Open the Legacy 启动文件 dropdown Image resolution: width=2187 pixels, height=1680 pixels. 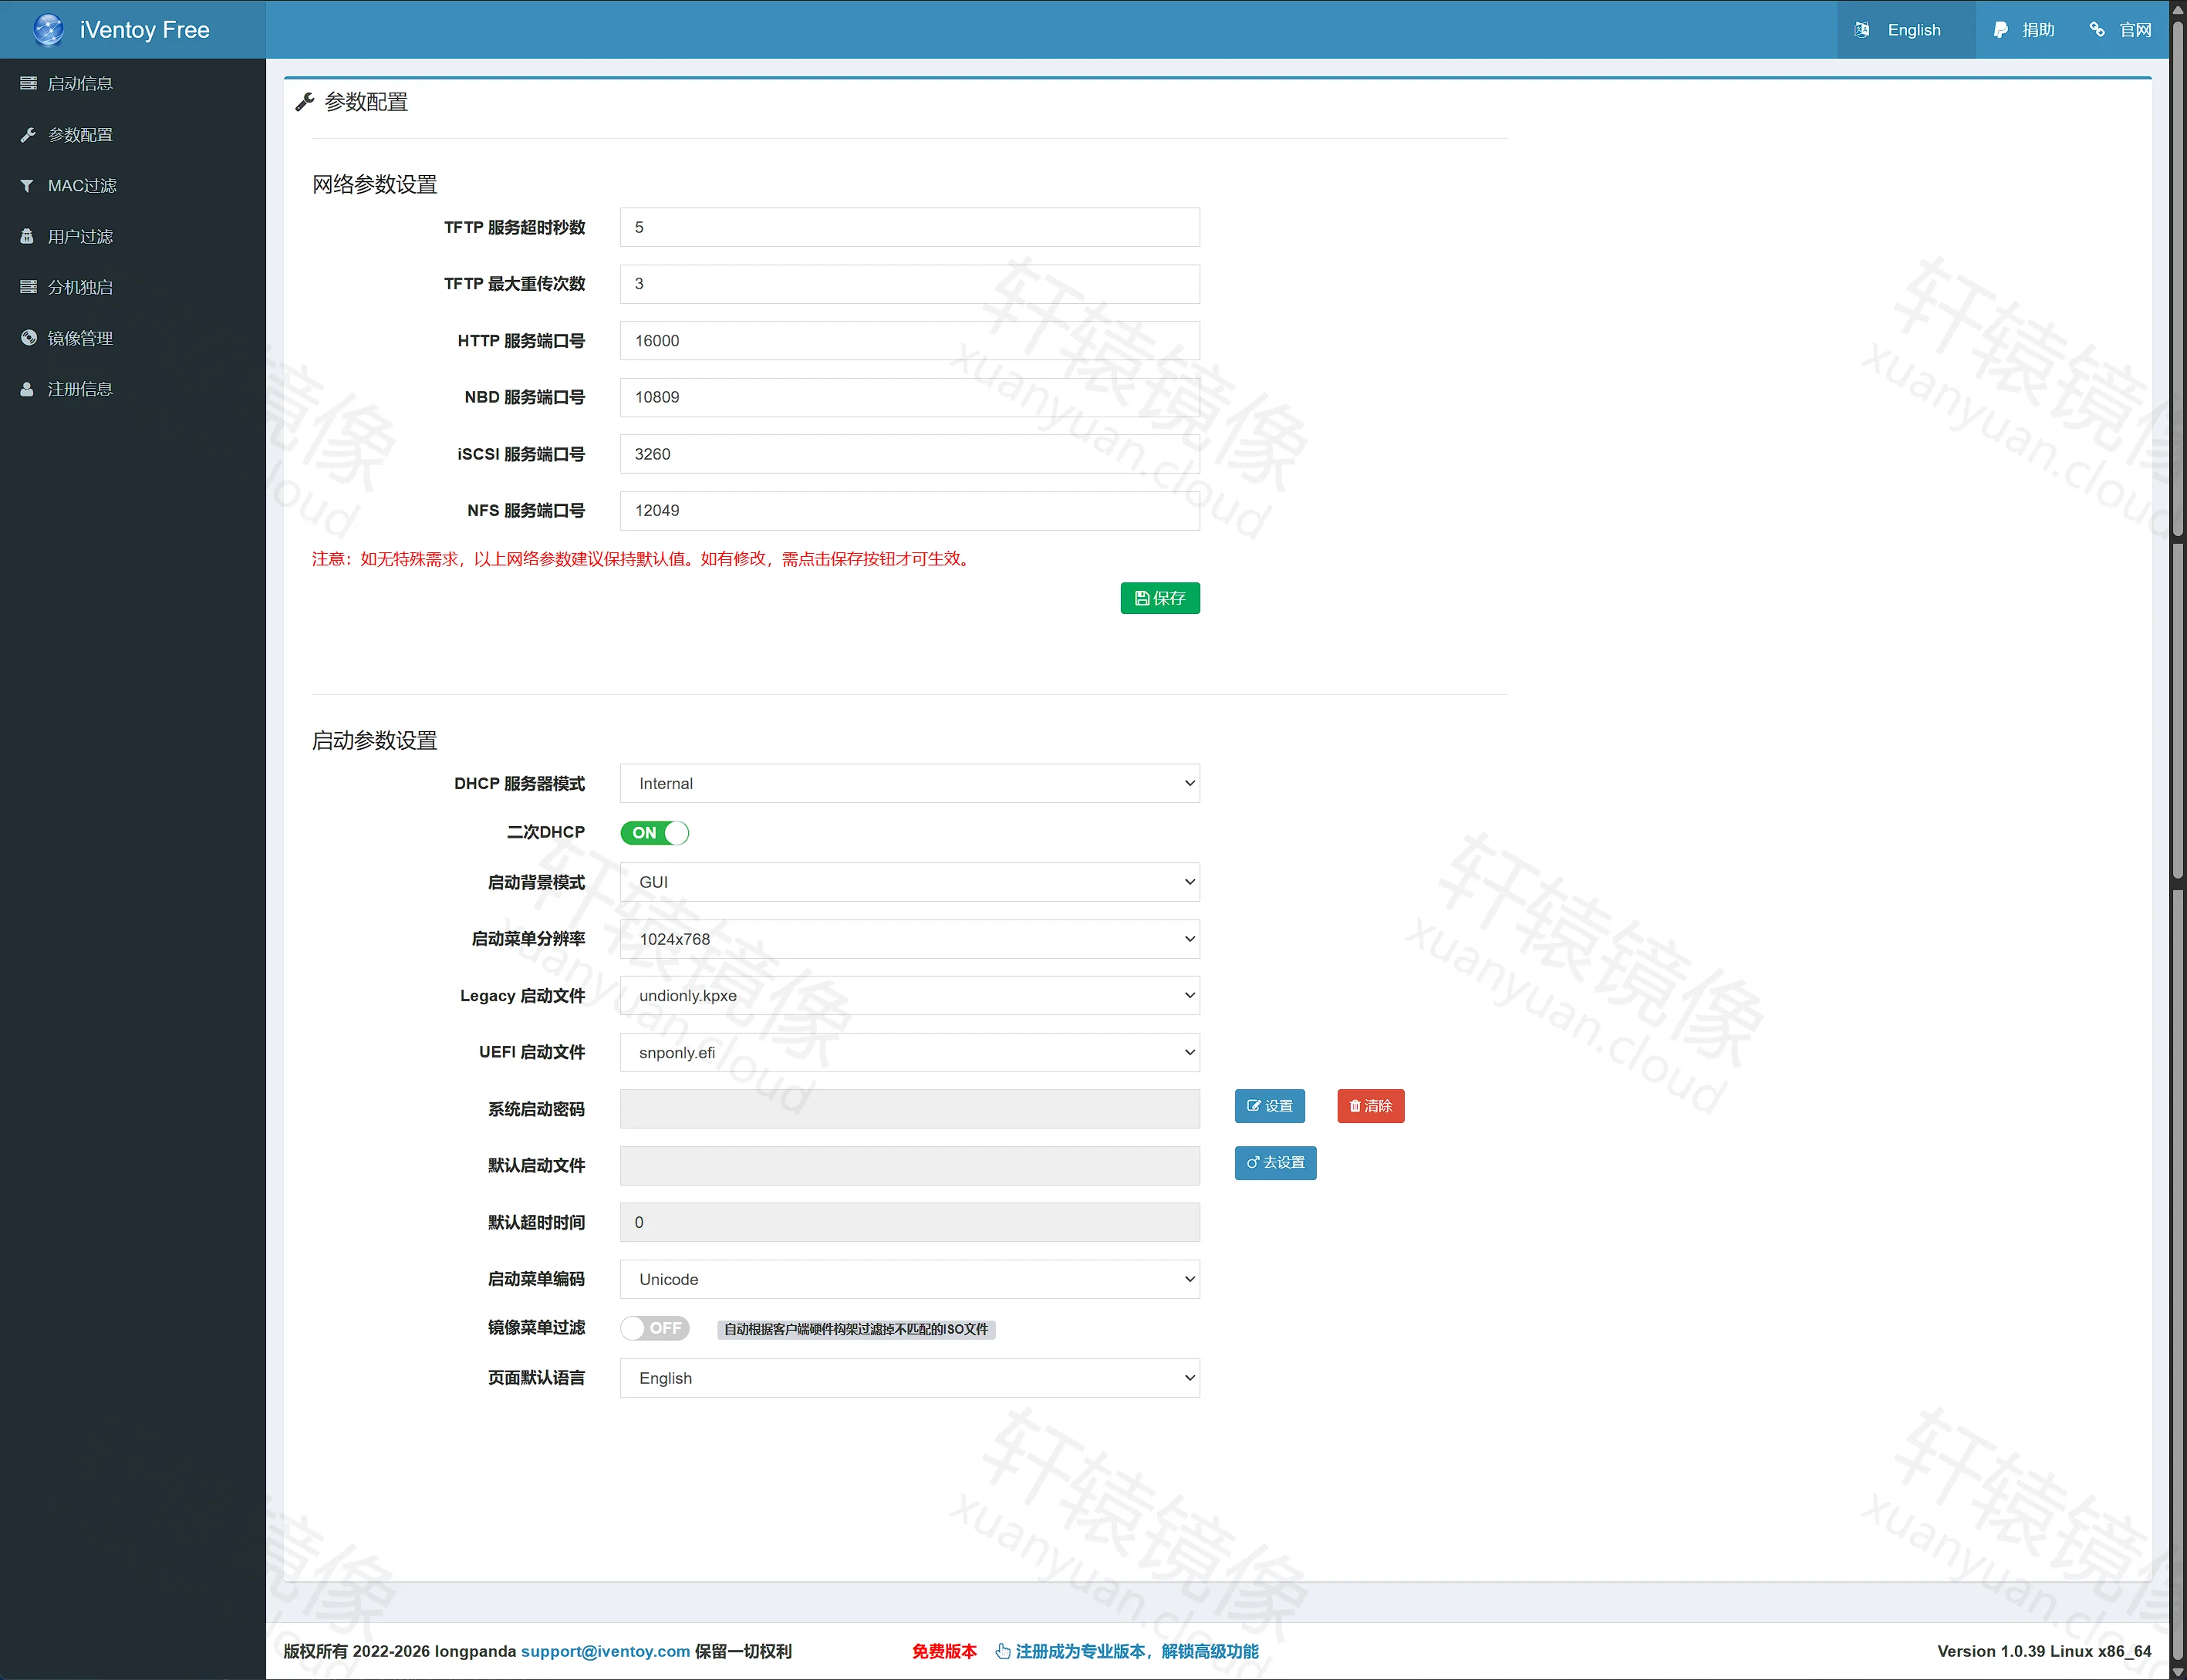909,996
